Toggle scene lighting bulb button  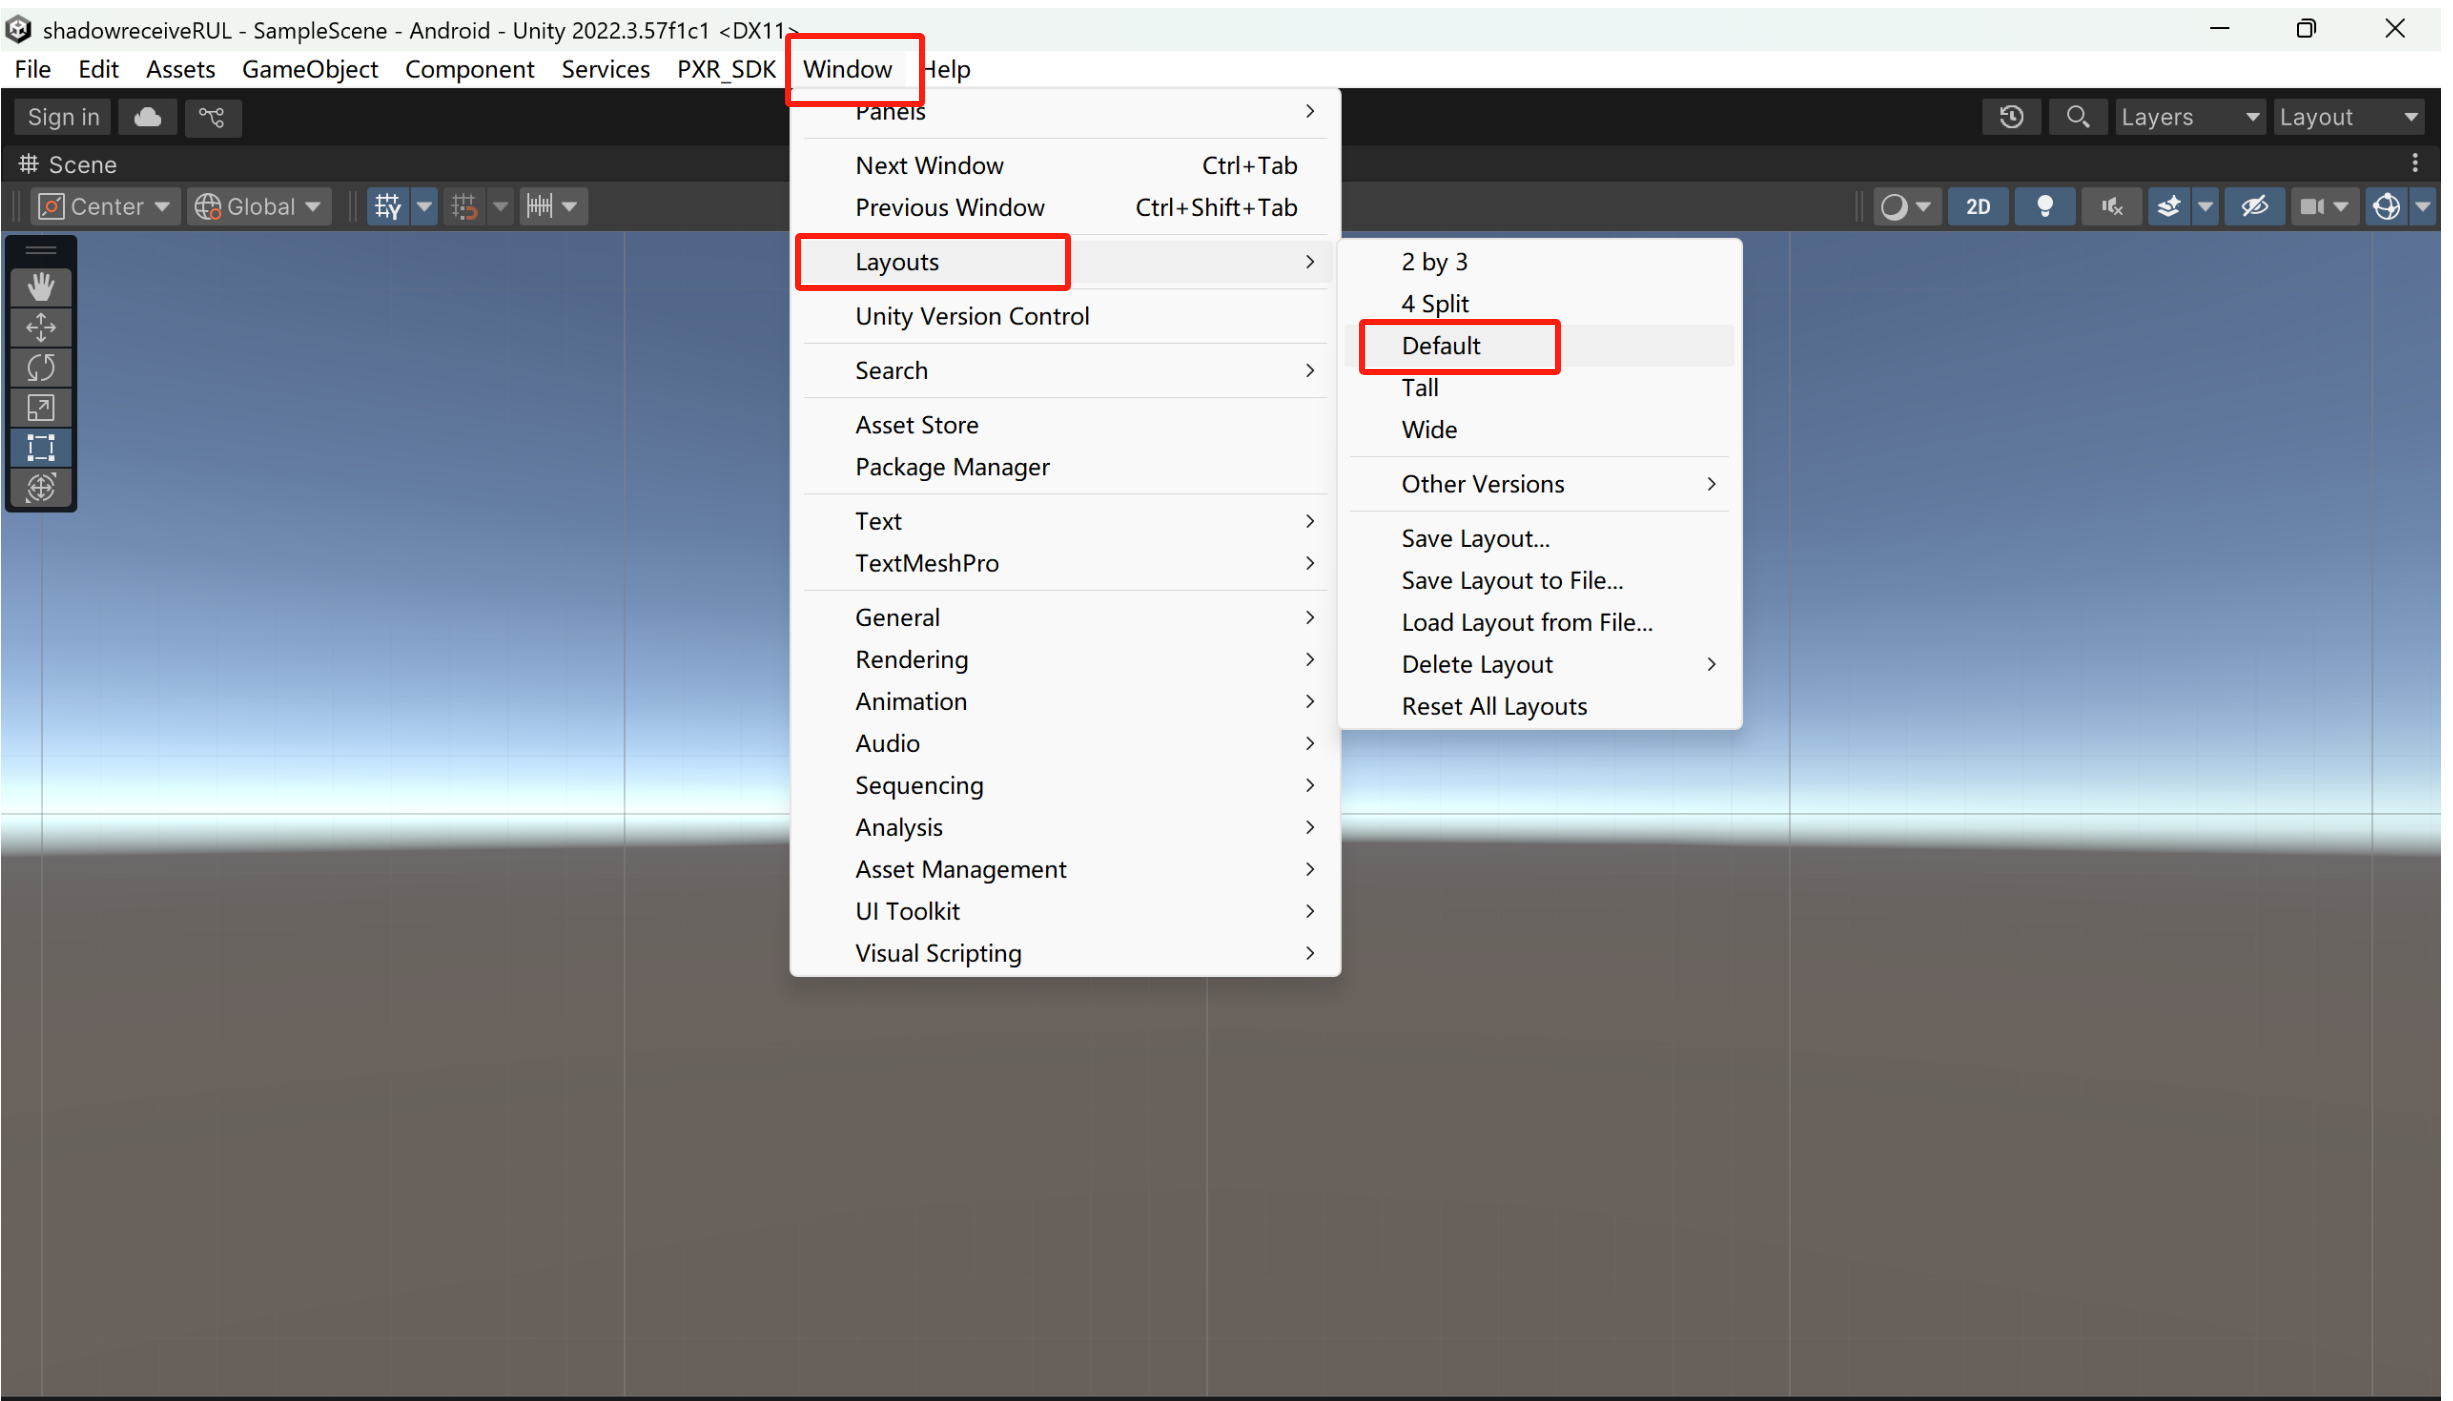click(x=2044, y=207)
